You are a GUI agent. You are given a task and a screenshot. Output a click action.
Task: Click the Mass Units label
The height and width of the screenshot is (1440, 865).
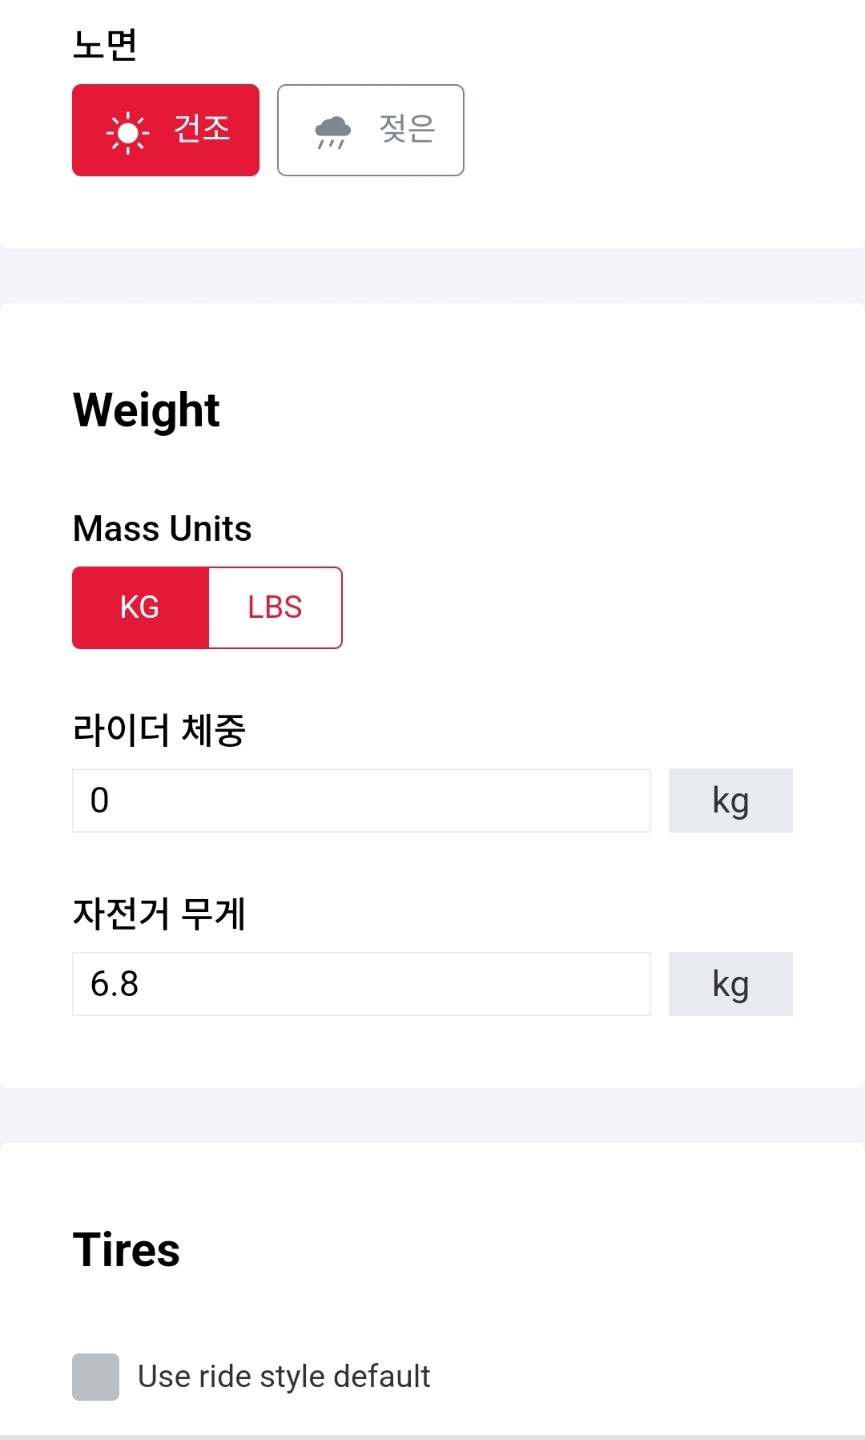pos(162,528)
